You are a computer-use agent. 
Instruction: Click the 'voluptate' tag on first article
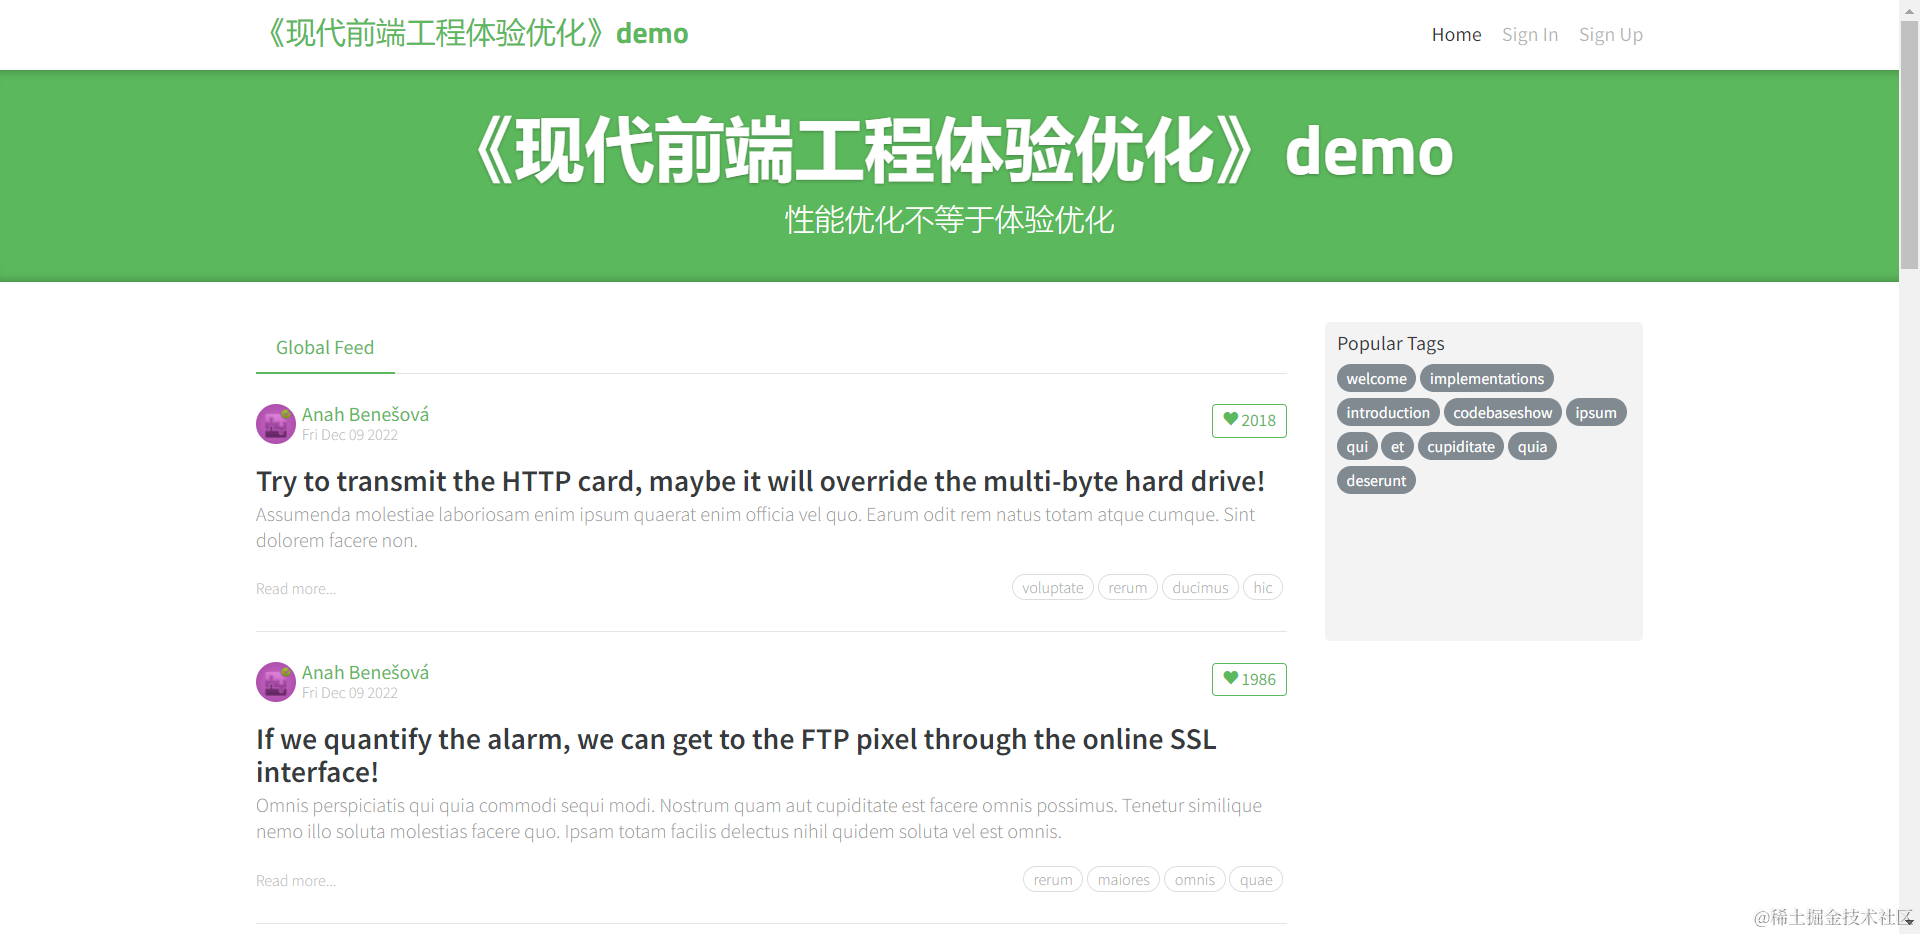[1052, 588]
